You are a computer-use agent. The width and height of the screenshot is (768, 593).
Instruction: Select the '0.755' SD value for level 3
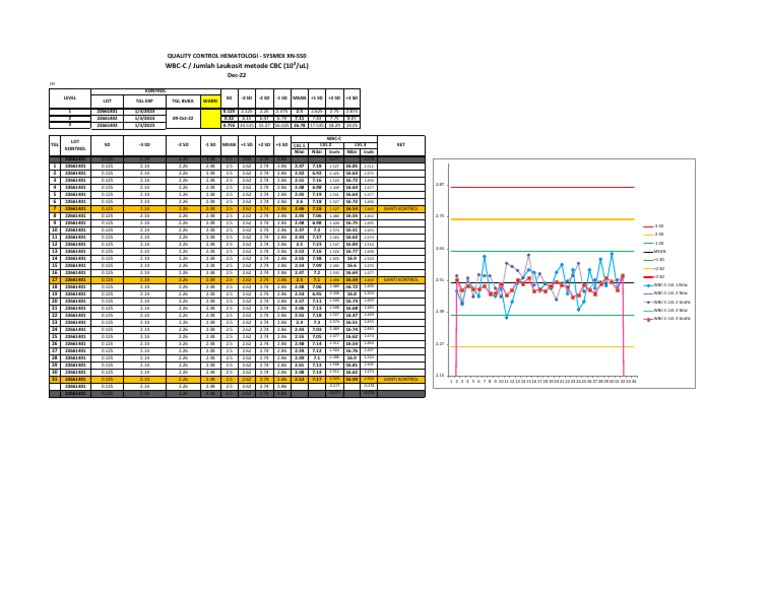[229, 126]
